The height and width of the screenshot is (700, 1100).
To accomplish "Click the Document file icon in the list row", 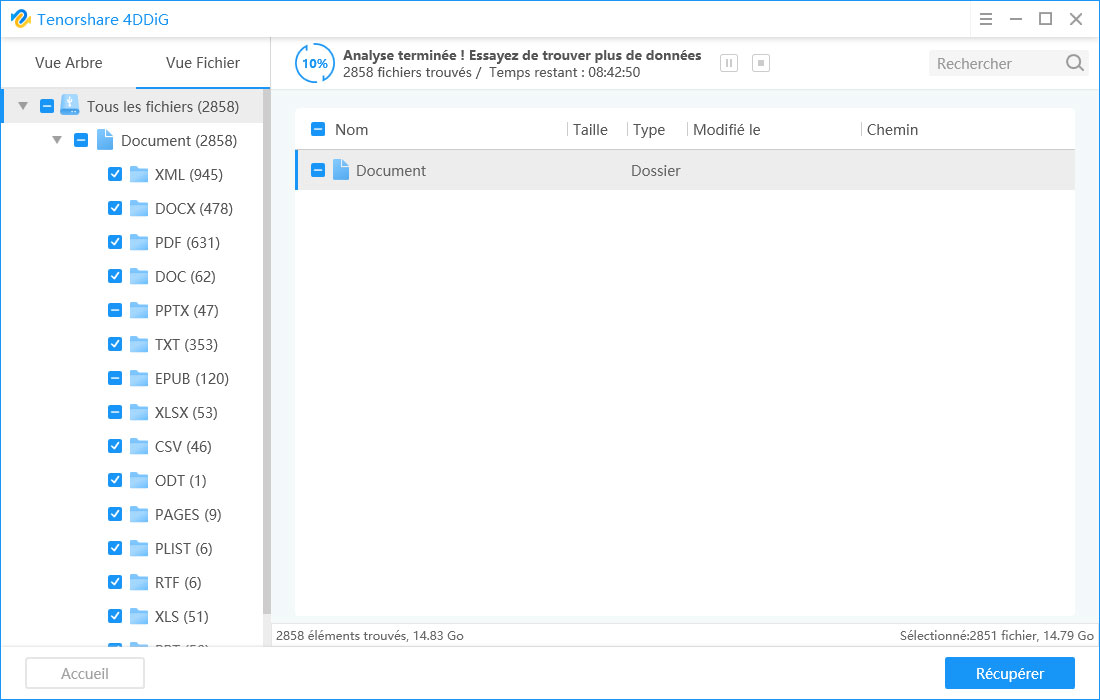I will click(x=341, y=170).
